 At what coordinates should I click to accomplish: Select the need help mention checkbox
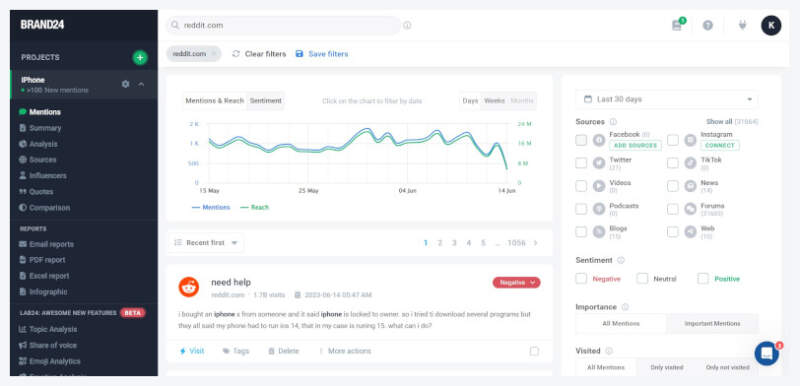click(x=534, y=351)
